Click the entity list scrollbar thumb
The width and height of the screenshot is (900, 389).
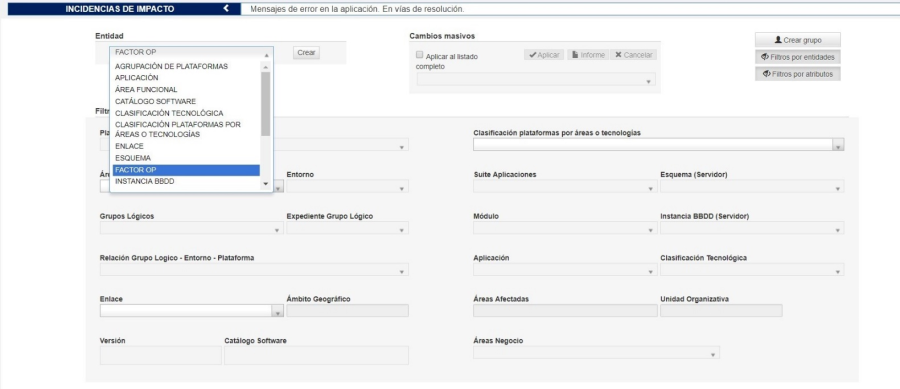coord(265,104)
